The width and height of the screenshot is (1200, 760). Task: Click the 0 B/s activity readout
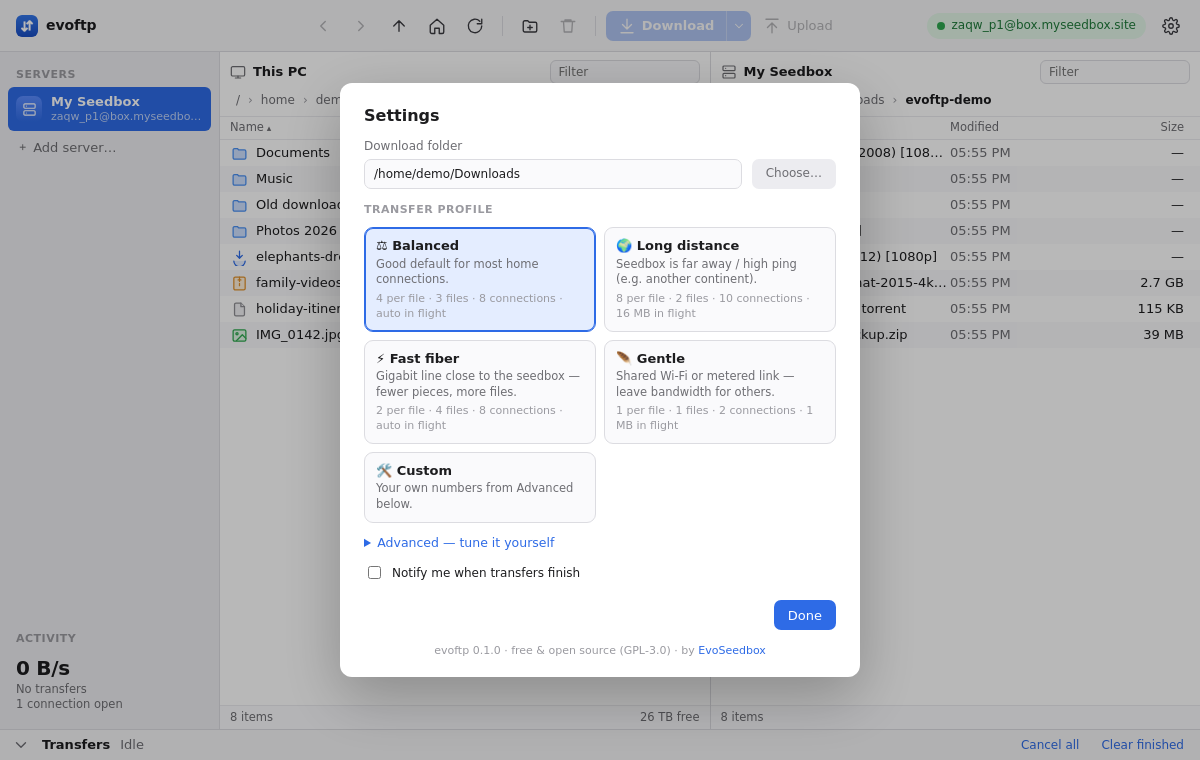pyautogui.click(x=43, y=668)
